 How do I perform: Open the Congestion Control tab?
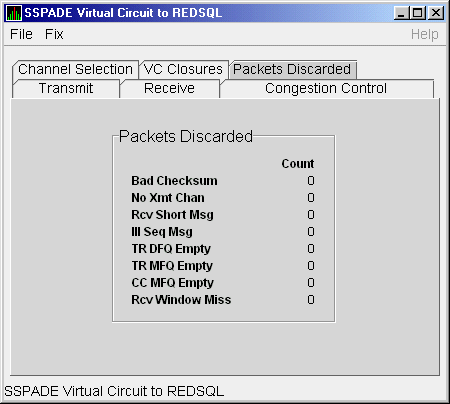[326, 89]
